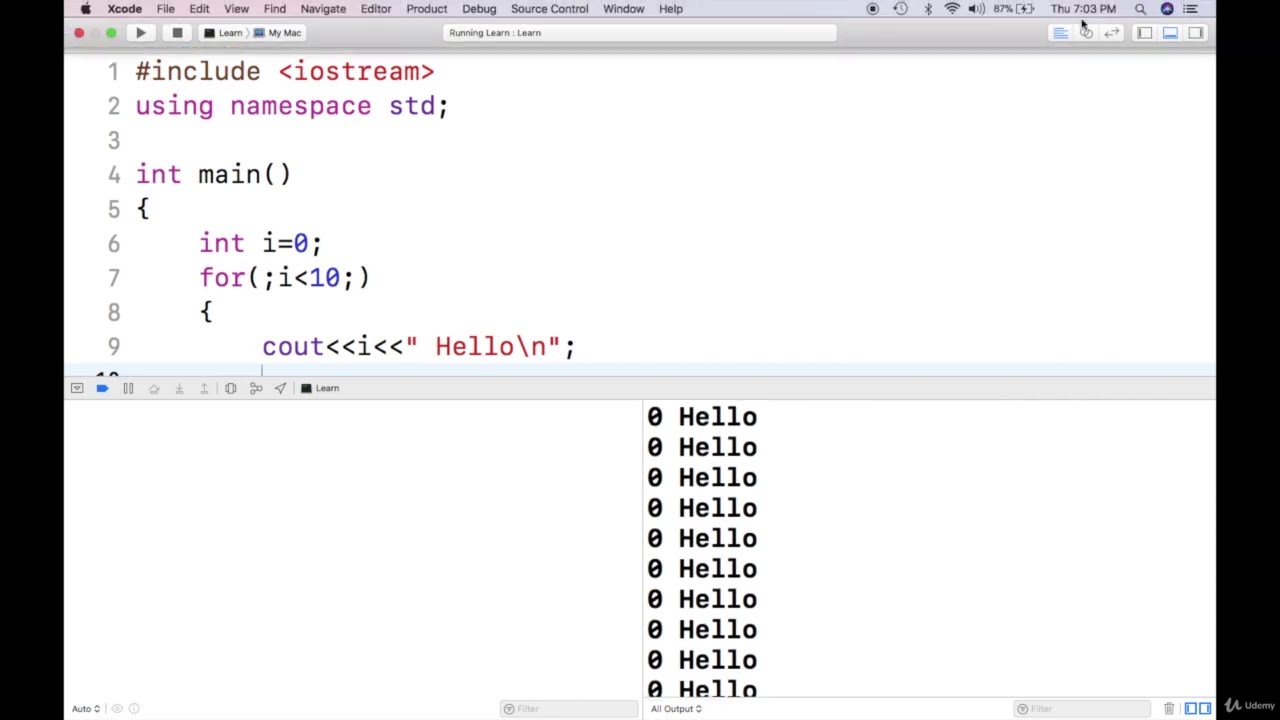
Task: Hide the debug area toggle icon
Action: click(77, 388)
